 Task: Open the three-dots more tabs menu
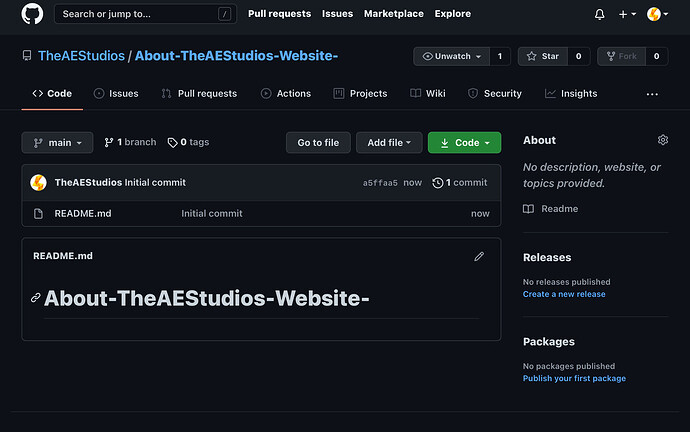pos(652,94)
